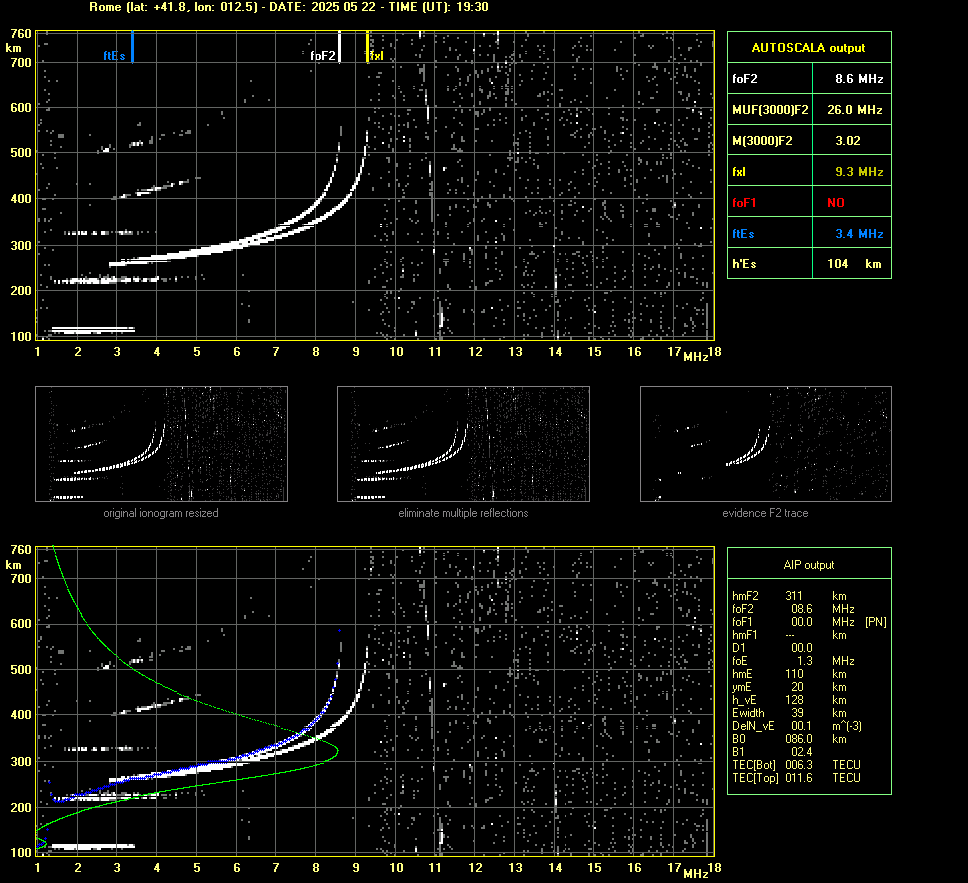Click the ftEs label in top ionogram
Screen dimensions: 968x883
[x=114, y=56]
